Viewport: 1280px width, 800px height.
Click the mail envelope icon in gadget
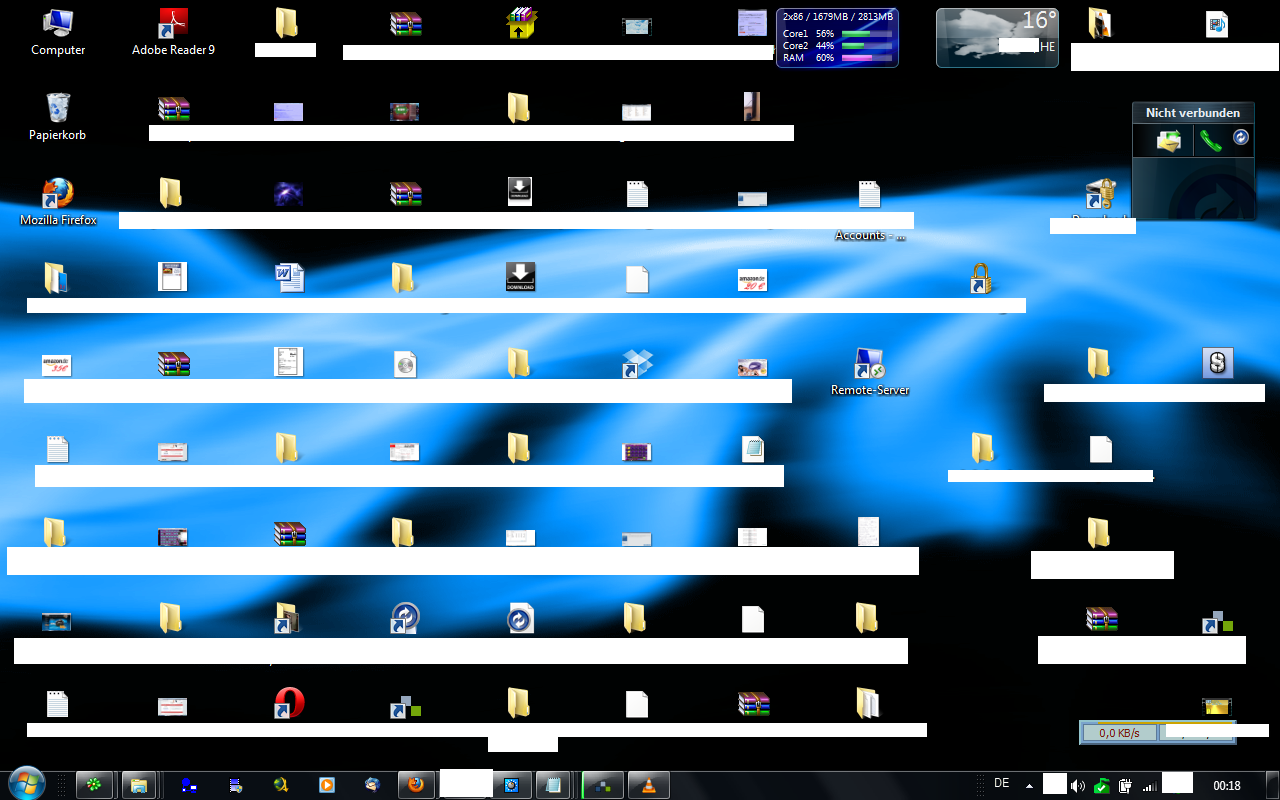[1168, 141]
